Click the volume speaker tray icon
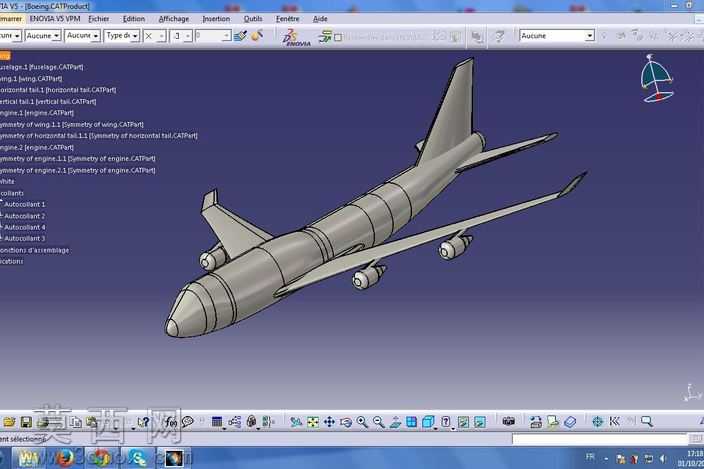Viewport: 704px width, 469px height. point(663,459)
